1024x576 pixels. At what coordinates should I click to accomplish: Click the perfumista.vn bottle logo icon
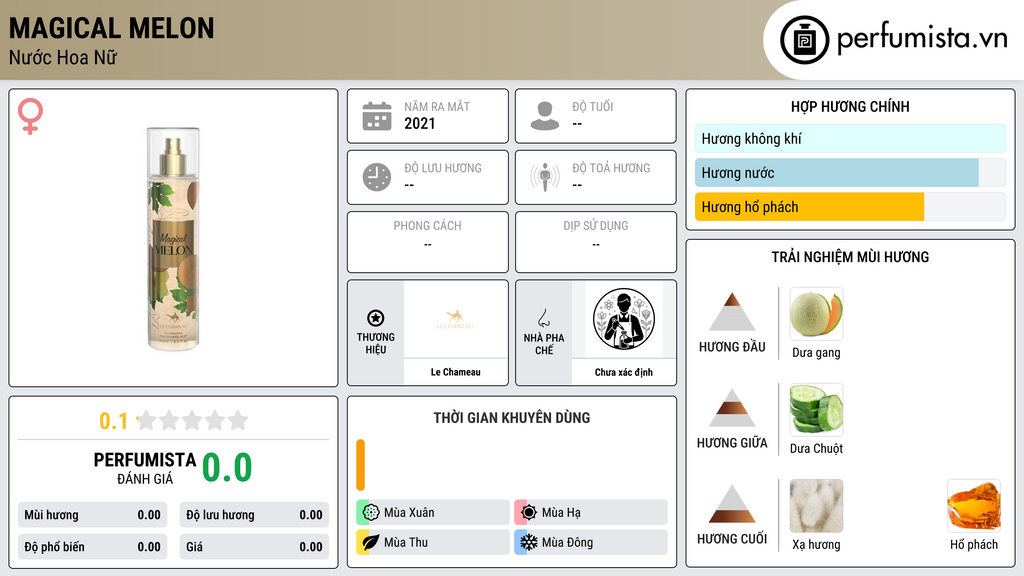point(804,40)
